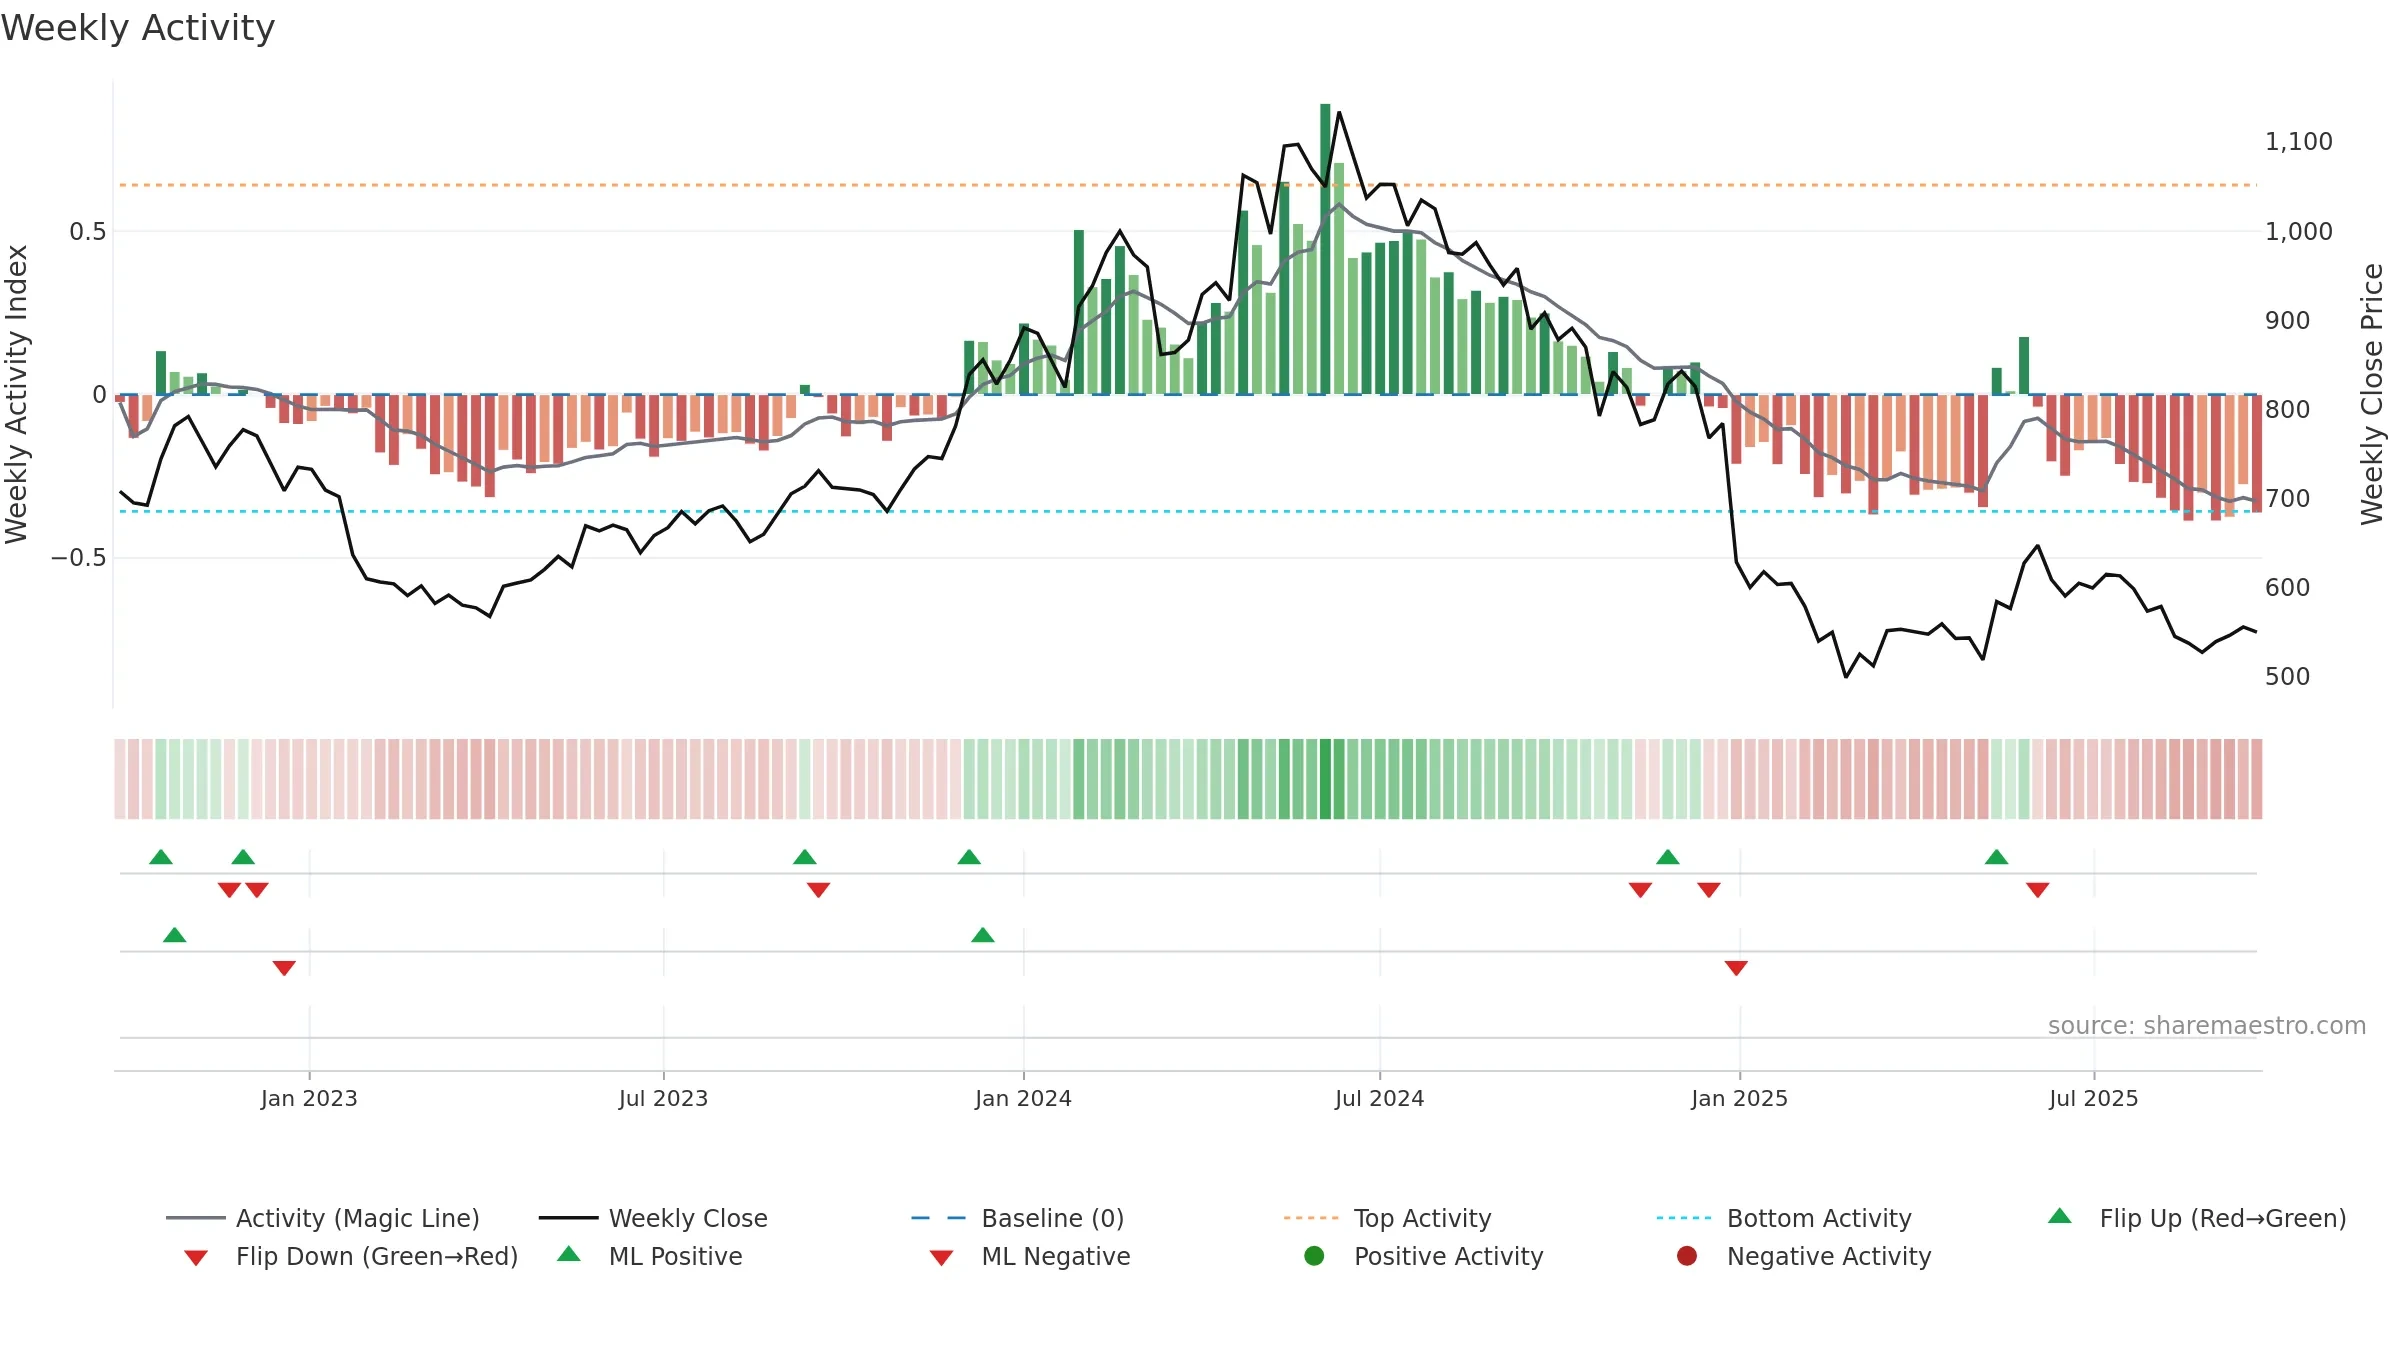Click the Weekly Activity Index axis title
Image resolution: width=2400 pixels, height=1350 pixels.
tap(16, 394)
